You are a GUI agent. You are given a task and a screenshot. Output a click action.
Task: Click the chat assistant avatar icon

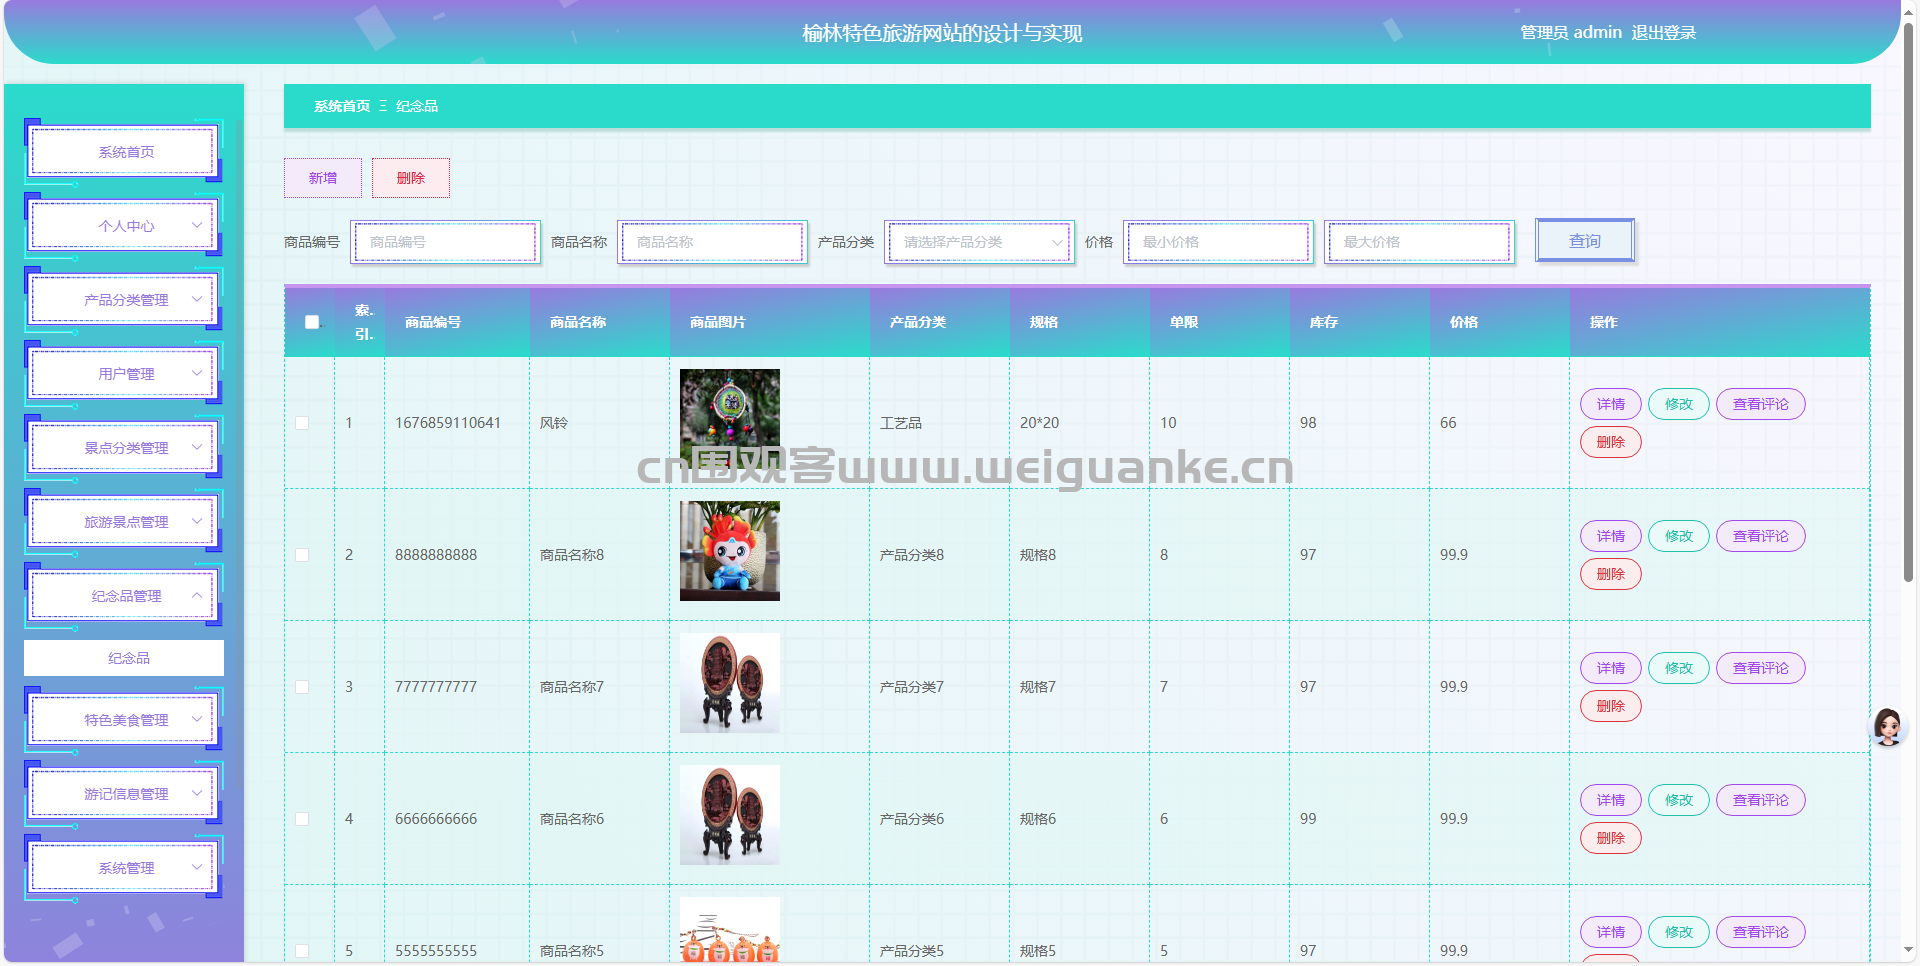tap(1888, 727)
